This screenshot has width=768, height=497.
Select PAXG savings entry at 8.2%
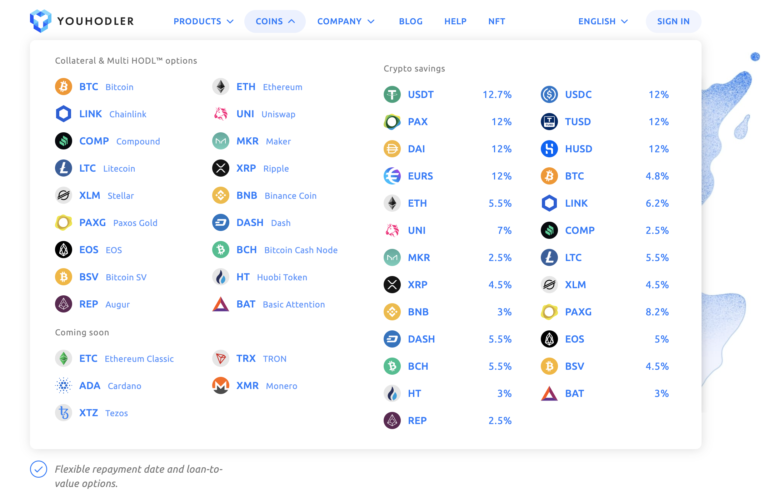[605, 311]
